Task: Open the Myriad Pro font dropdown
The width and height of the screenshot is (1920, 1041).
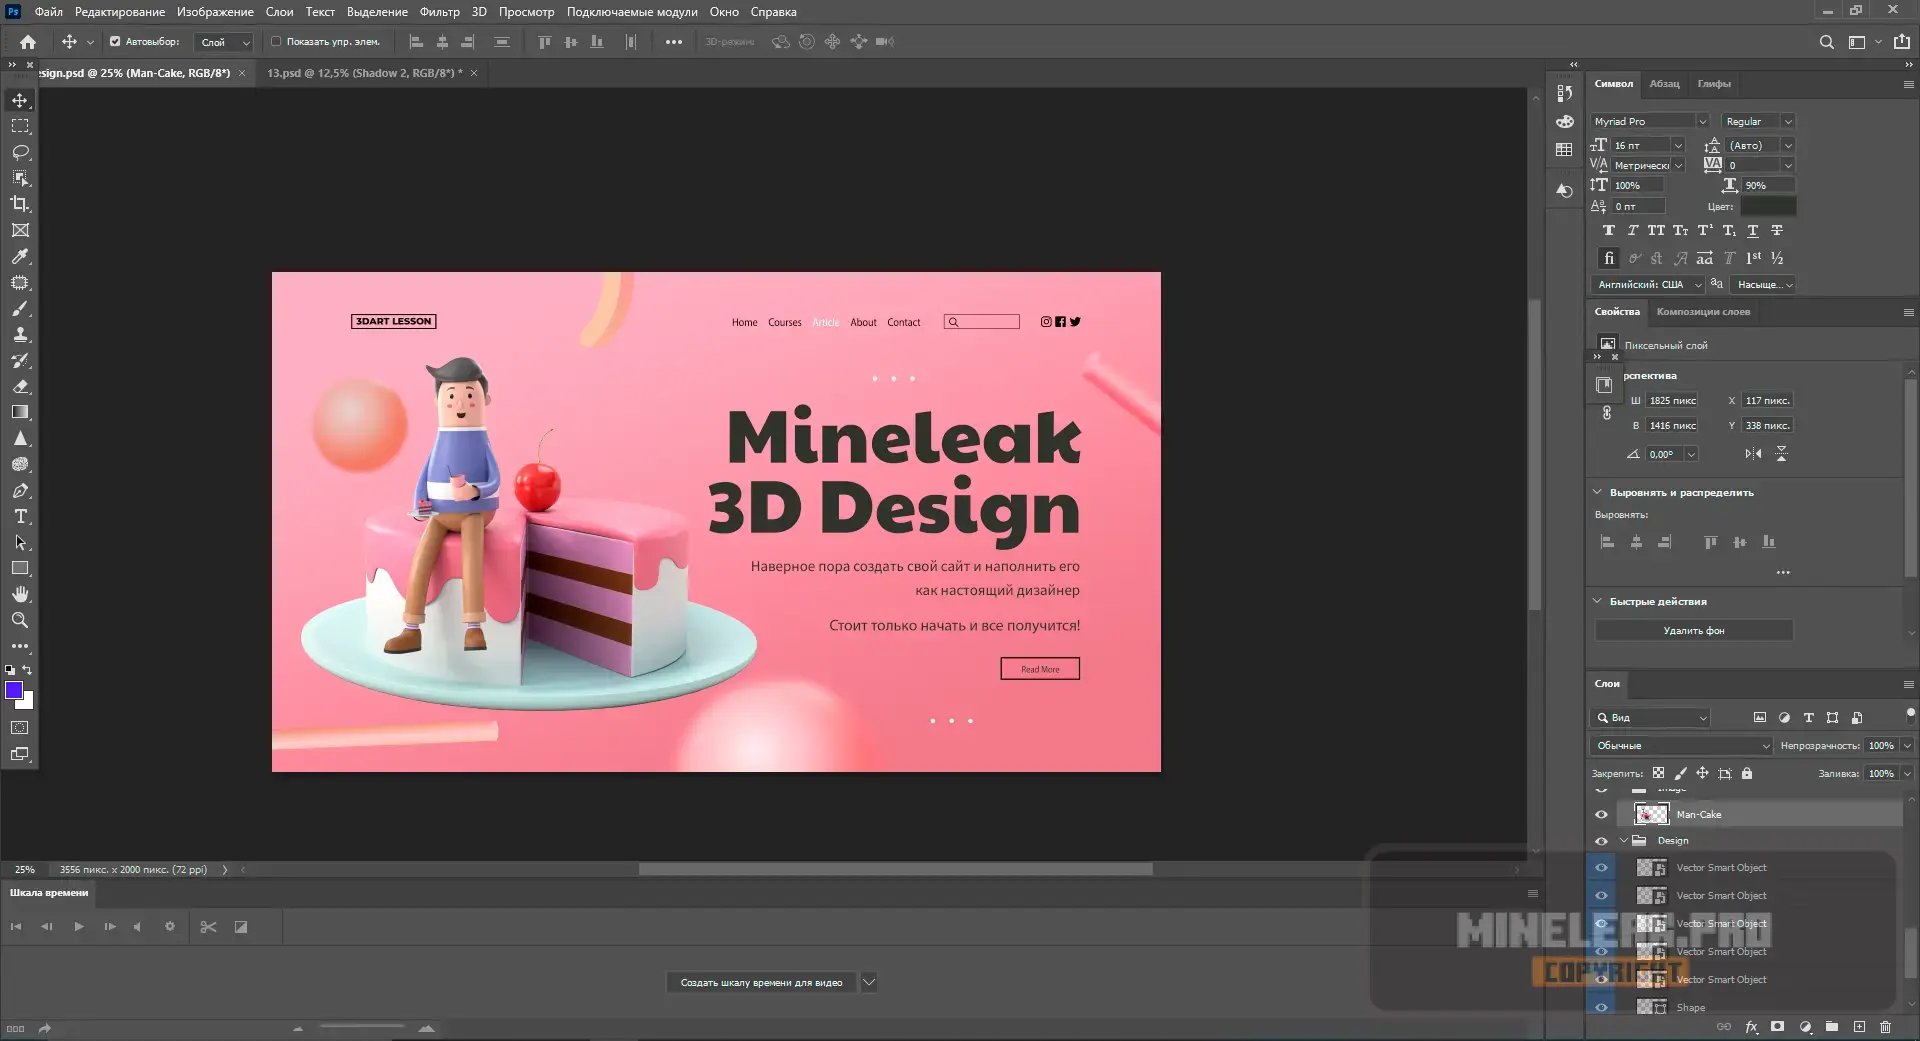Action: point(1702,121)
